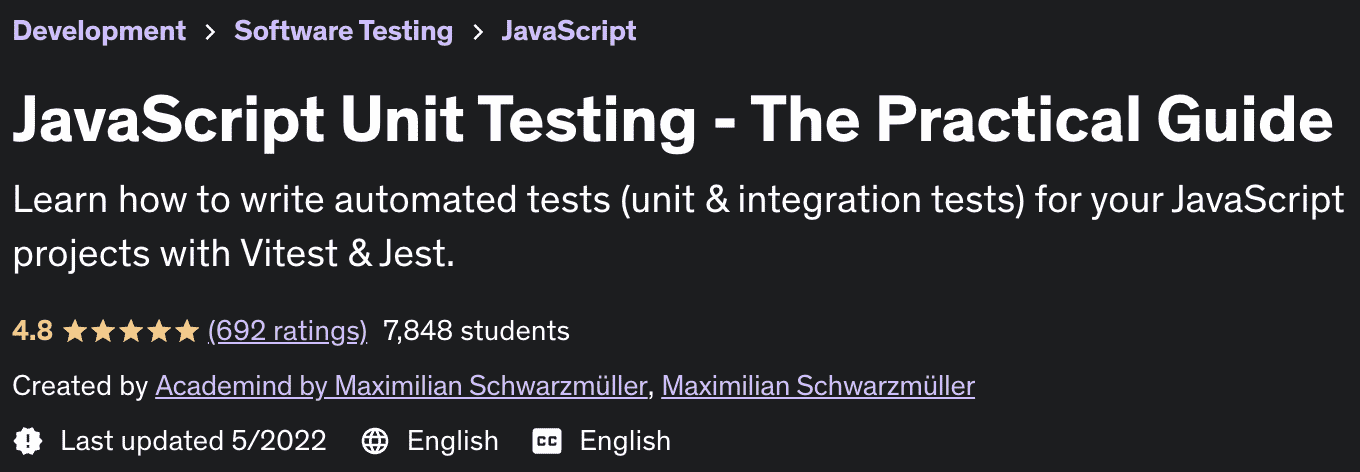Click the English label beside the globe
The height and width of the screenshot is (472, 1360).
(x=452, y=440)
